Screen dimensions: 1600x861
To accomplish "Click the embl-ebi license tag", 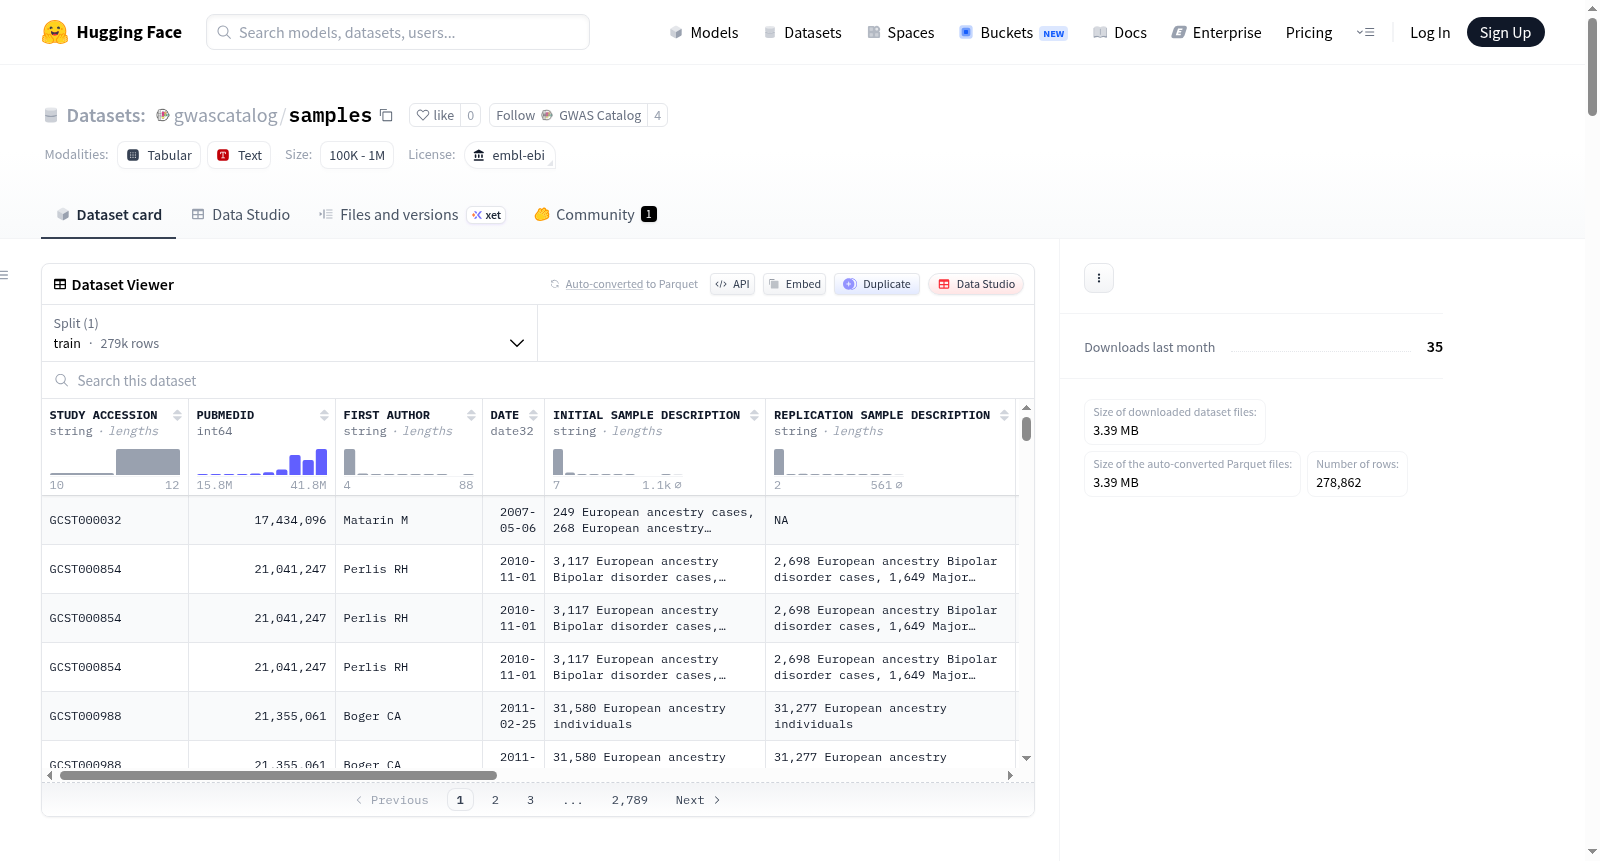I will [510, 155].
